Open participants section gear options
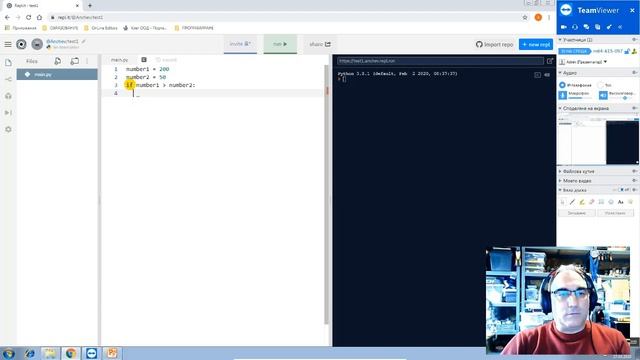The width and height of the screenshot is (640, 360). [x=634, y=40]
